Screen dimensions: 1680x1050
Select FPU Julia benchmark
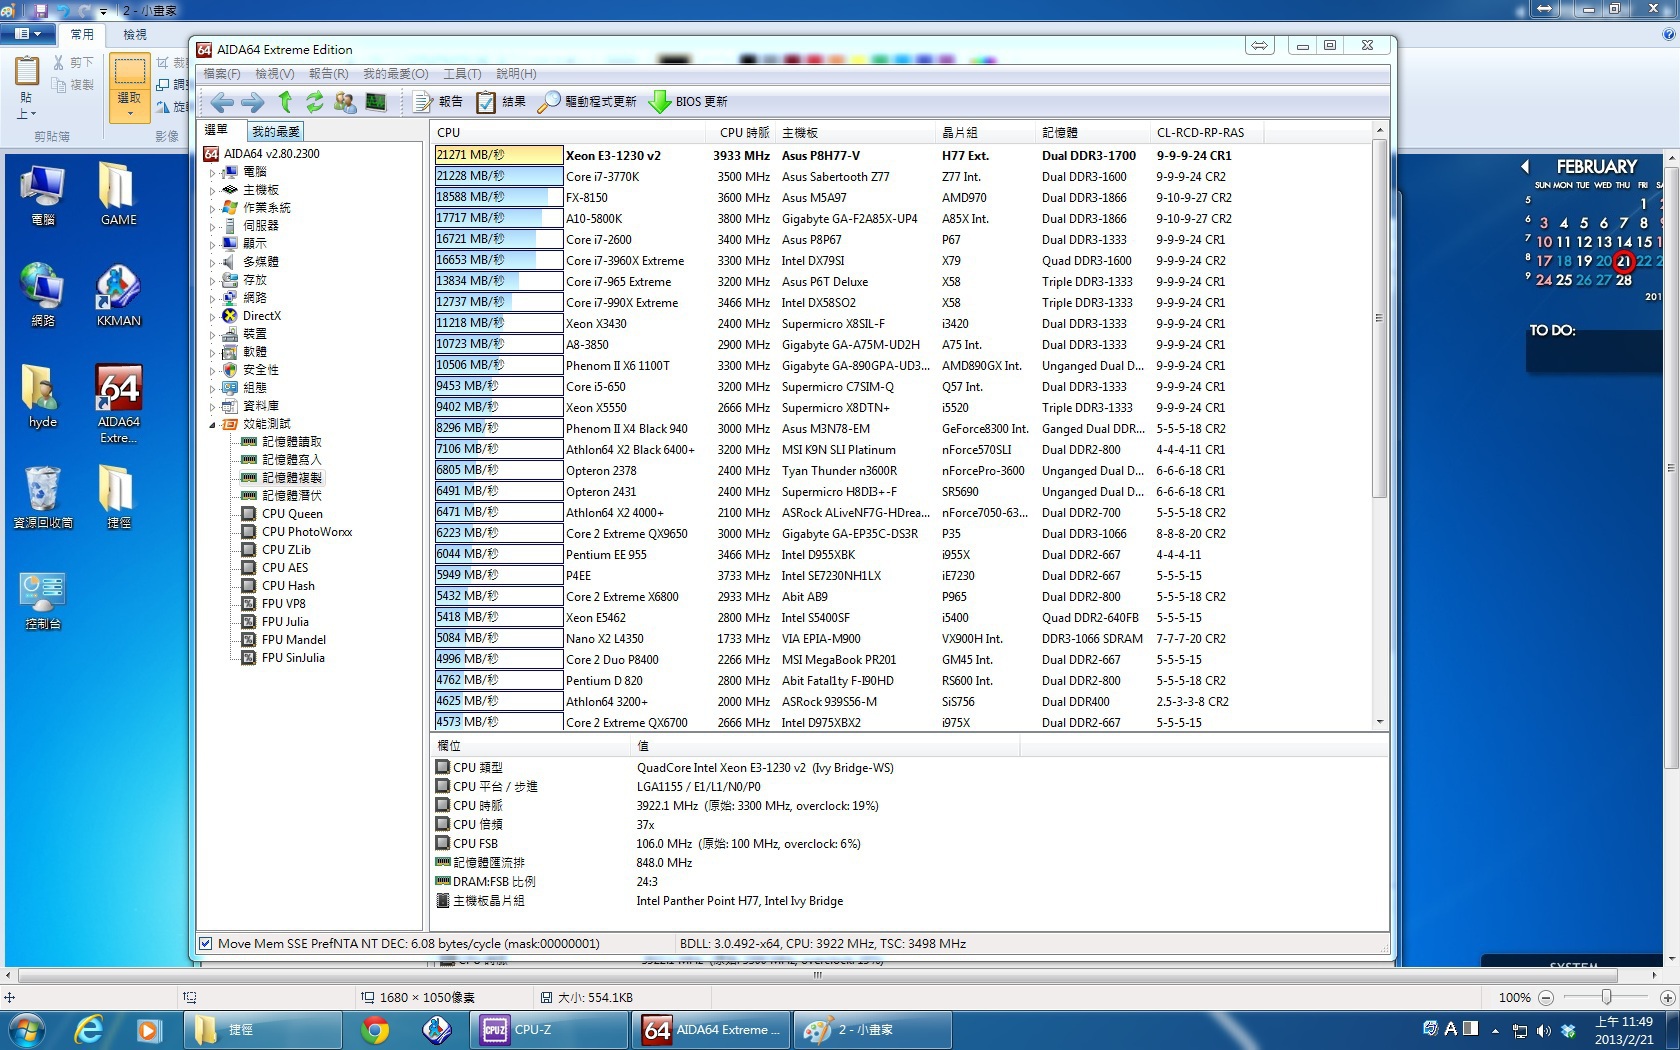click(285, 622)
